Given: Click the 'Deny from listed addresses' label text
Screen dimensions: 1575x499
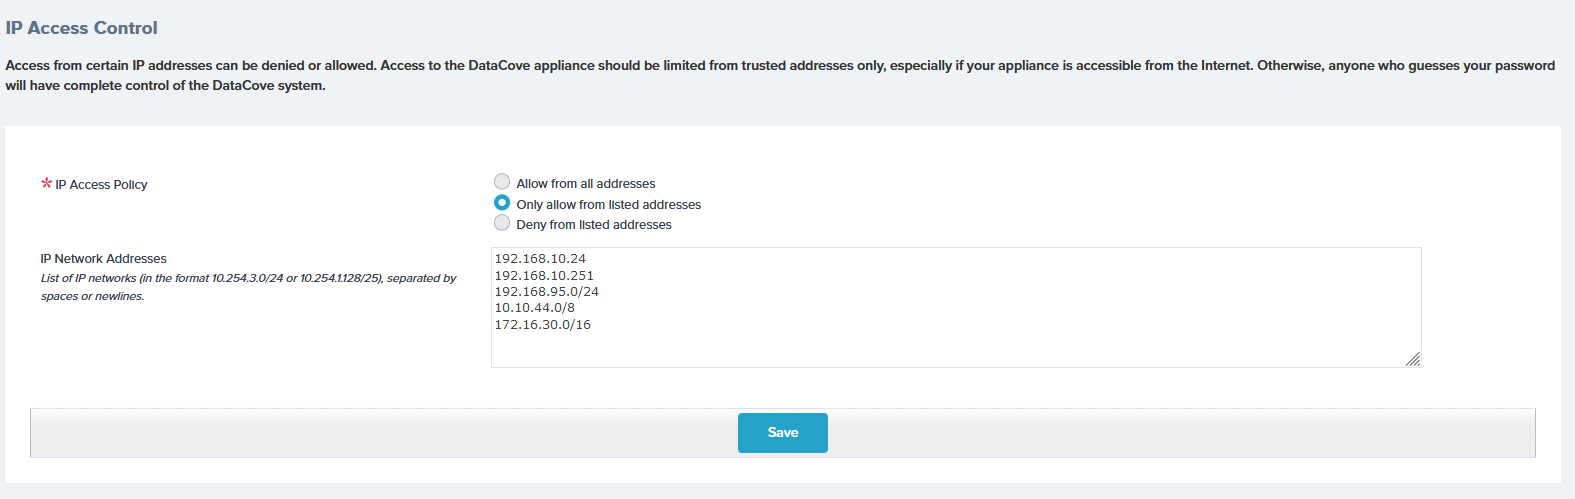Looking at the screenshot, I should click(x=594, y=225).
